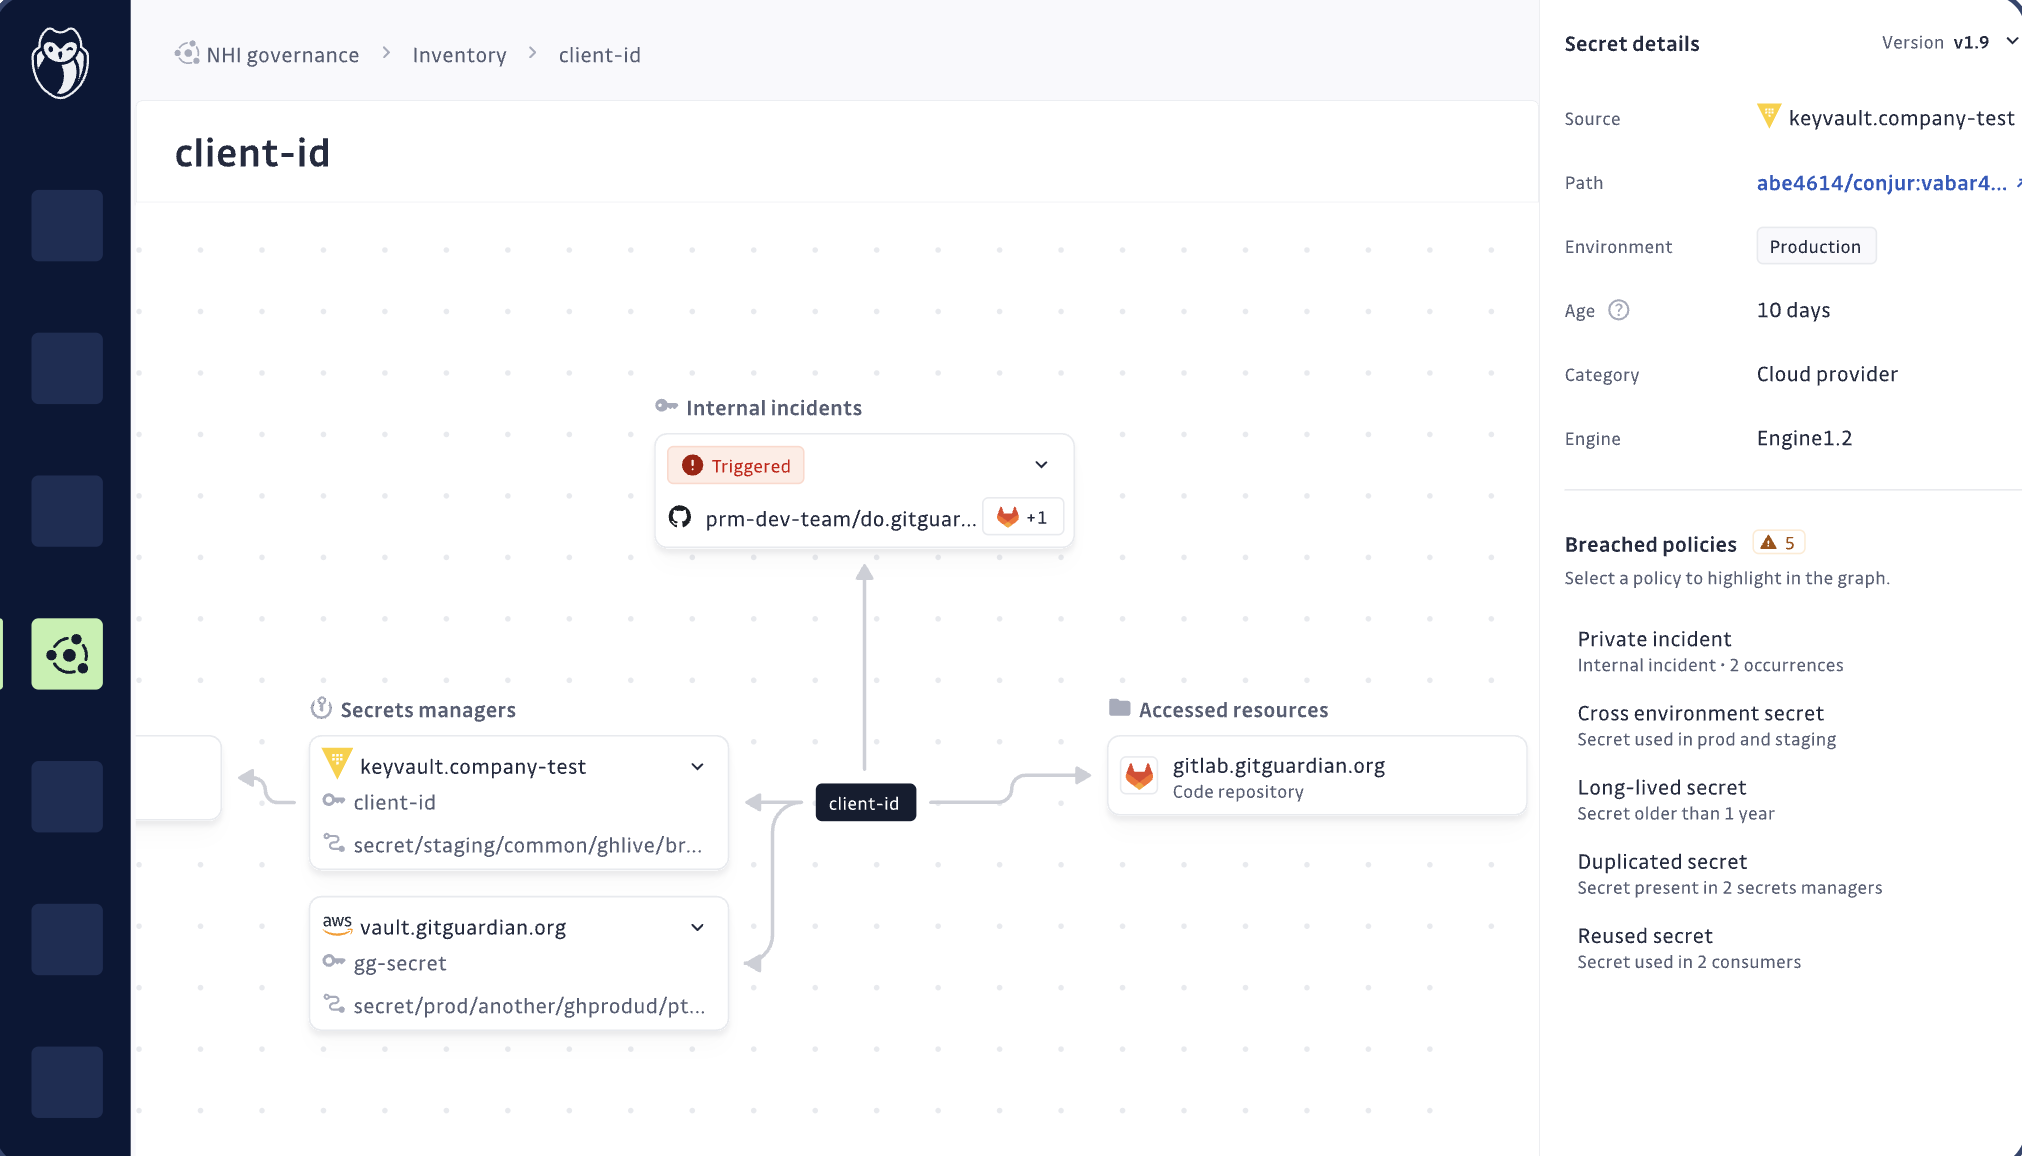Click the GitGuardian owl logo
The width and height of the screenshot is (2022, 1156).
[x=61, y=62]
